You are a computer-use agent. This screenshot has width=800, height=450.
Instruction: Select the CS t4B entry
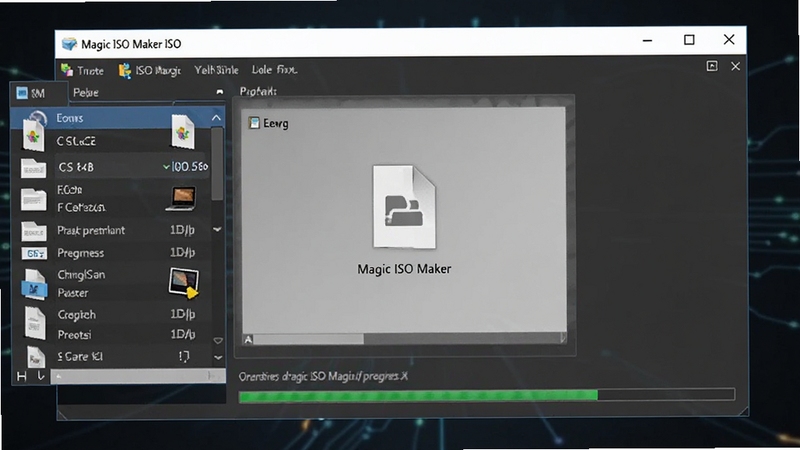(76, 167)
